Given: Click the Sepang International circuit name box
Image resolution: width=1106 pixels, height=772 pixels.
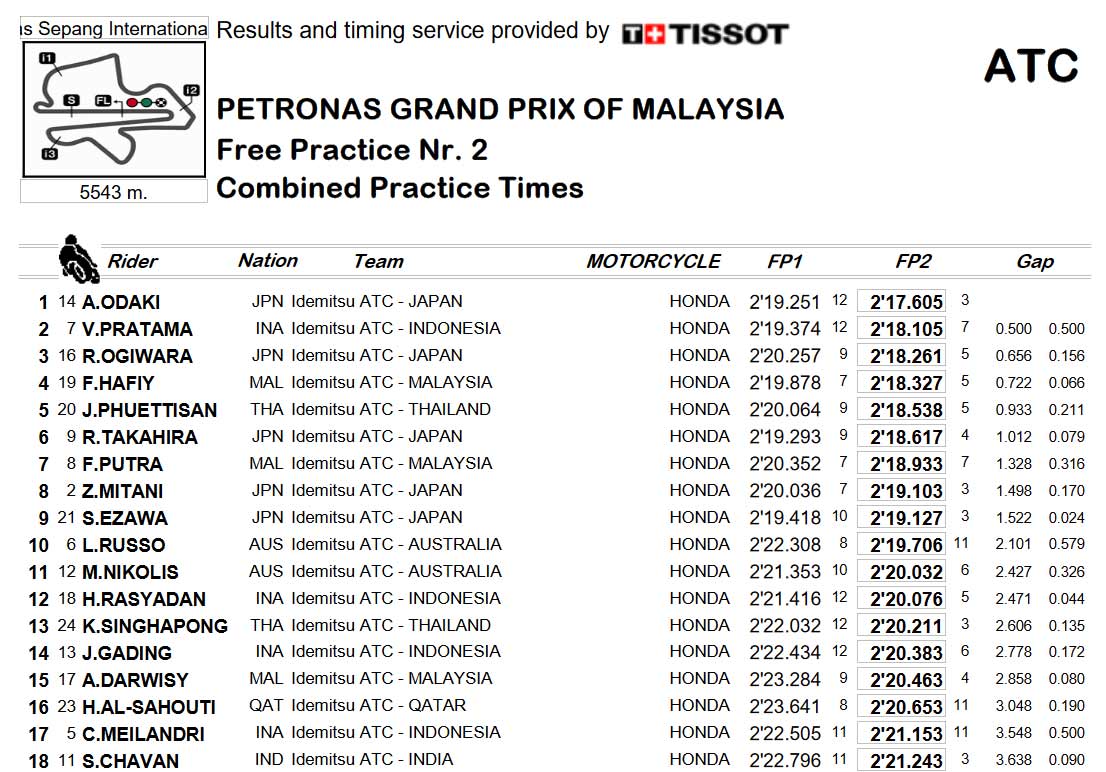Looking at the screenshot, I should tap(114, 29).
